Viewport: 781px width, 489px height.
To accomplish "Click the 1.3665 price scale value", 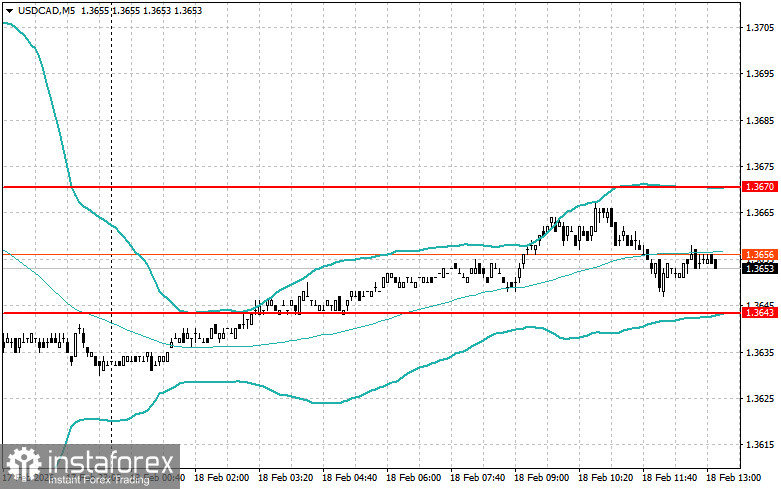I will click(761, 213).
